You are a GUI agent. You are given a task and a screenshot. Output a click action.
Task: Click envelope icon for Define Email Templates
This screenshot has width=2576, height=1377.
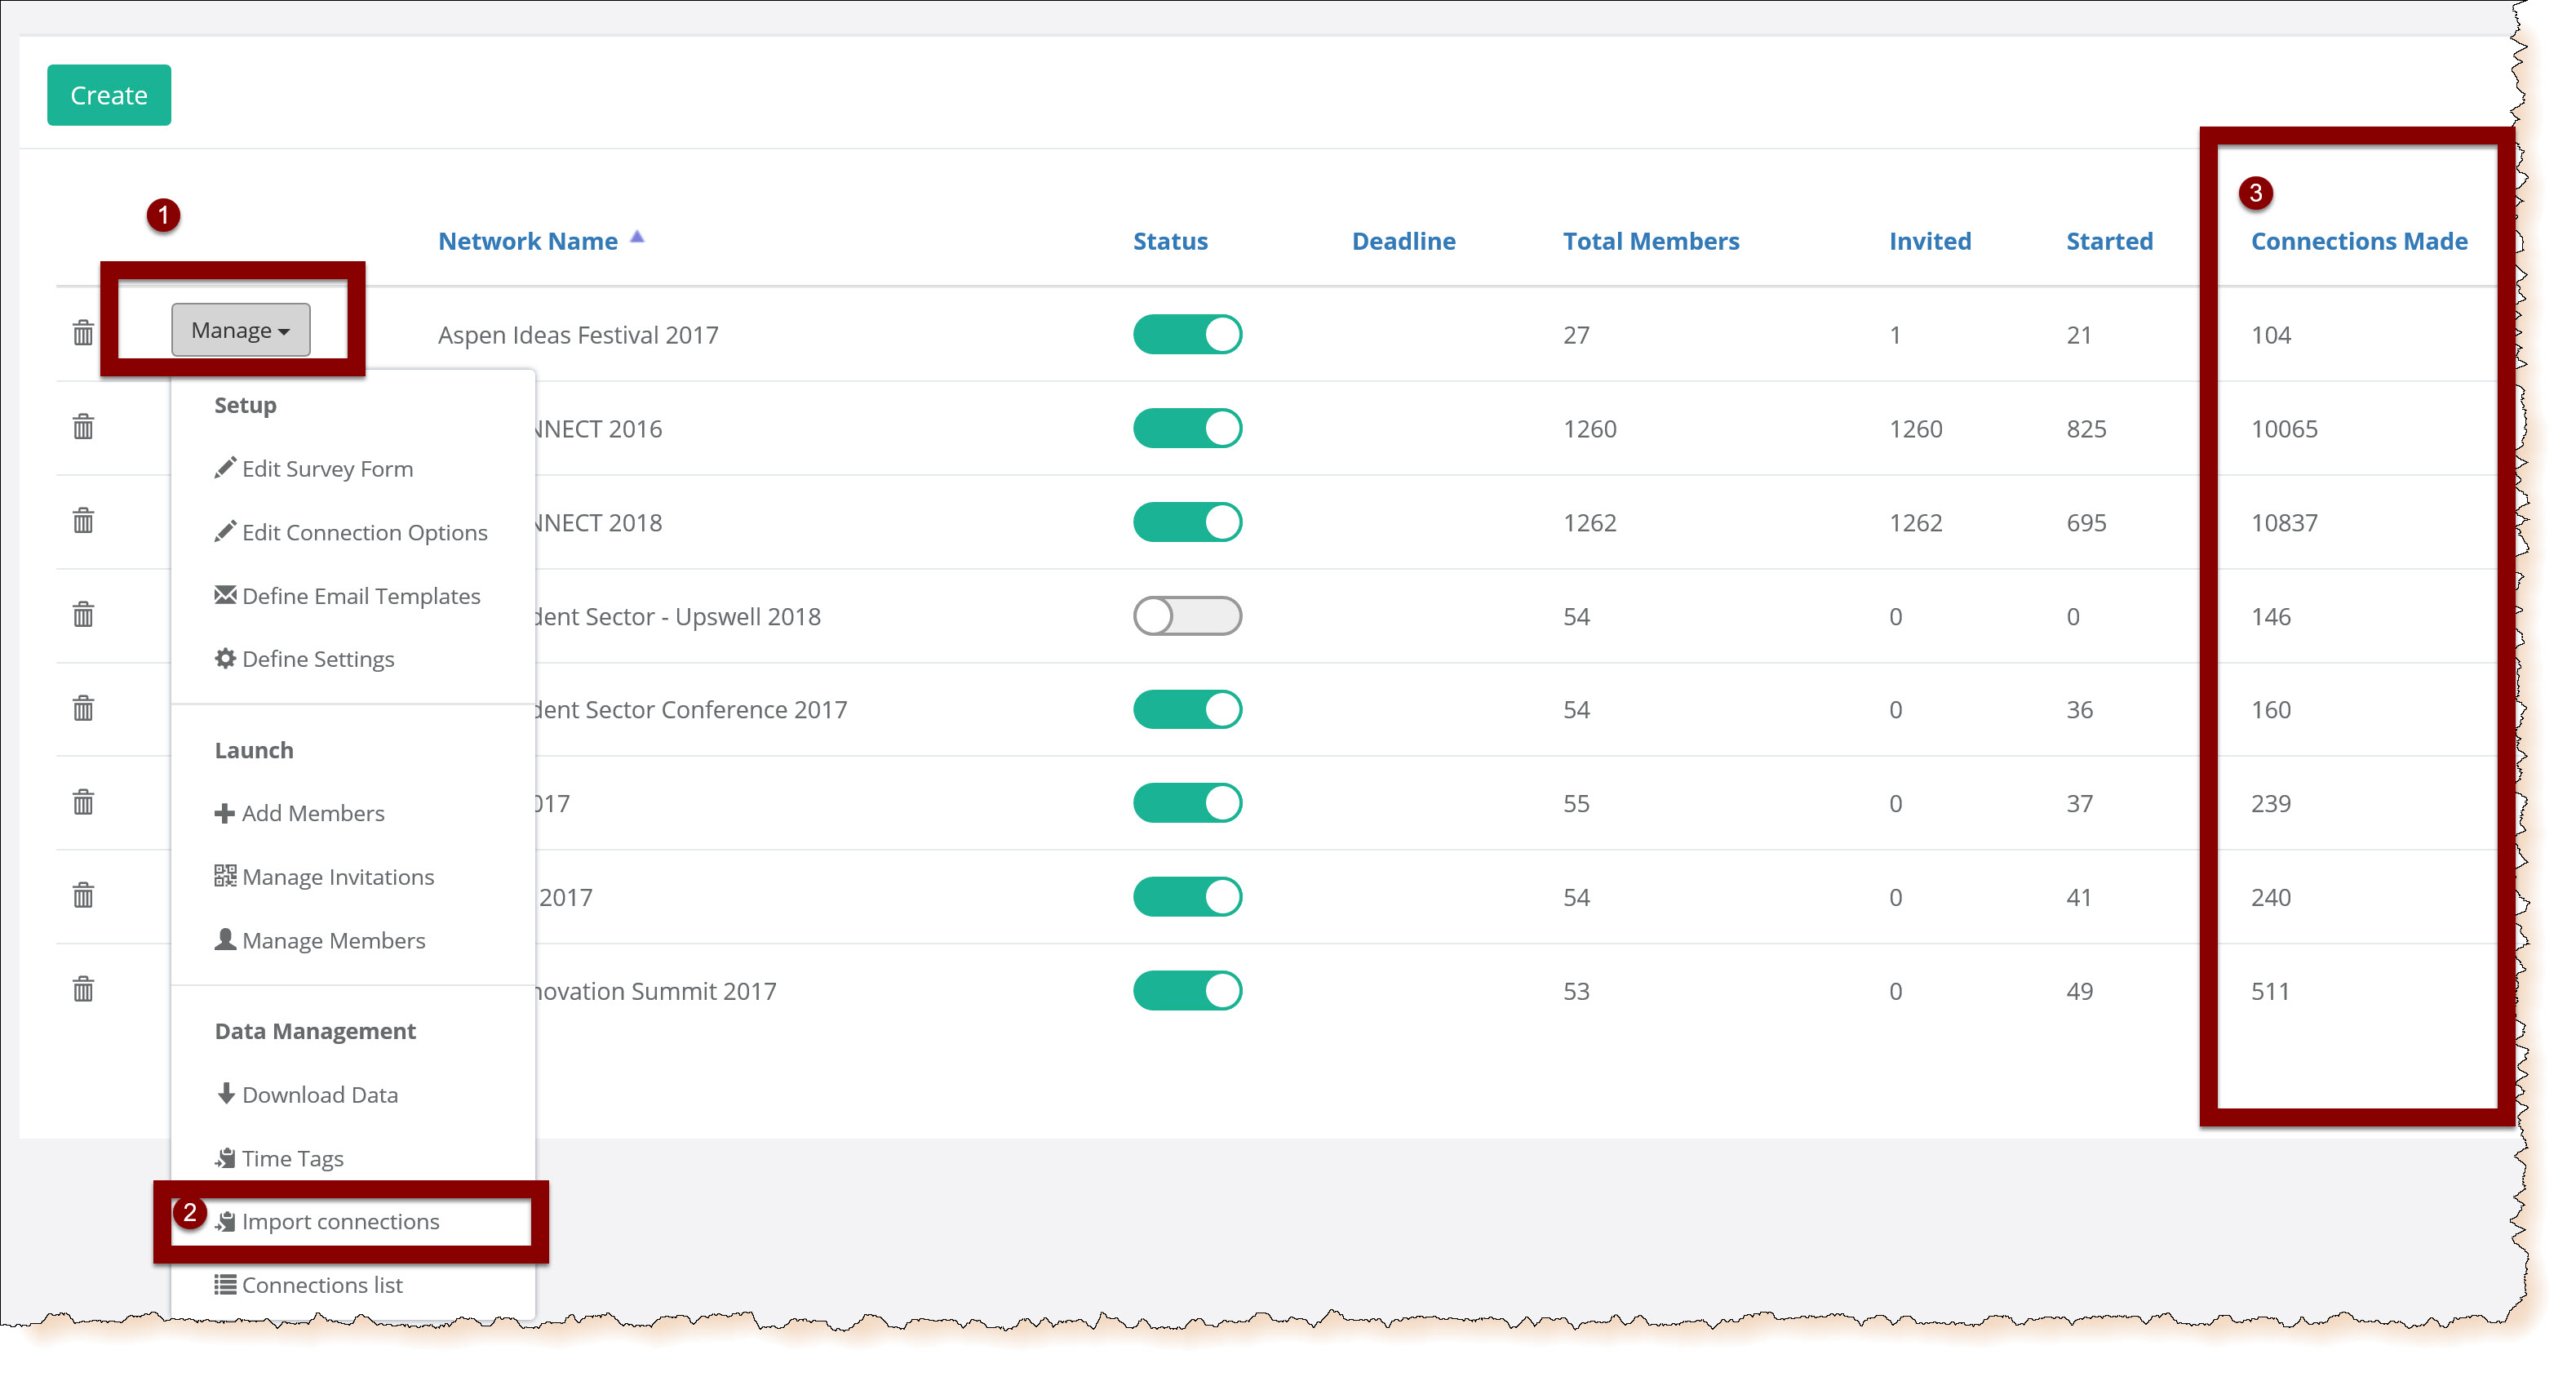[225, 595]
